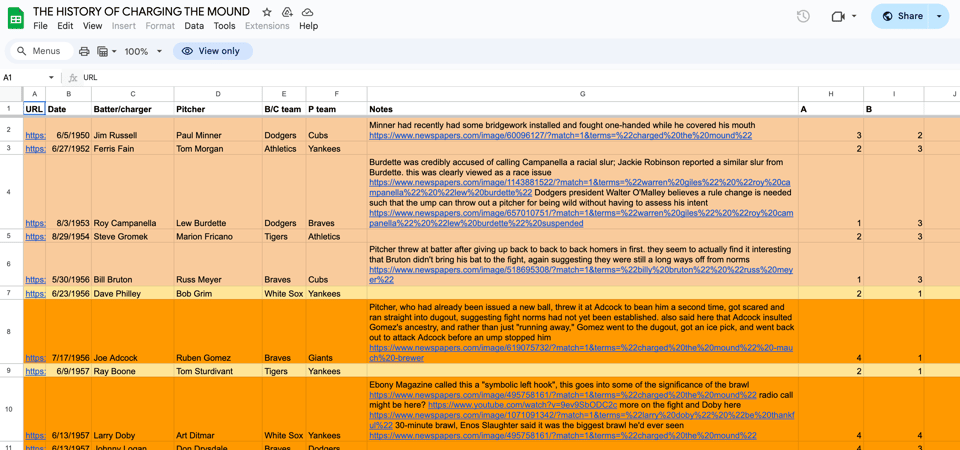Viewport: 960px width, 450px height.
Task: Start a video call with the camera icon
Action: coord(838,16)
